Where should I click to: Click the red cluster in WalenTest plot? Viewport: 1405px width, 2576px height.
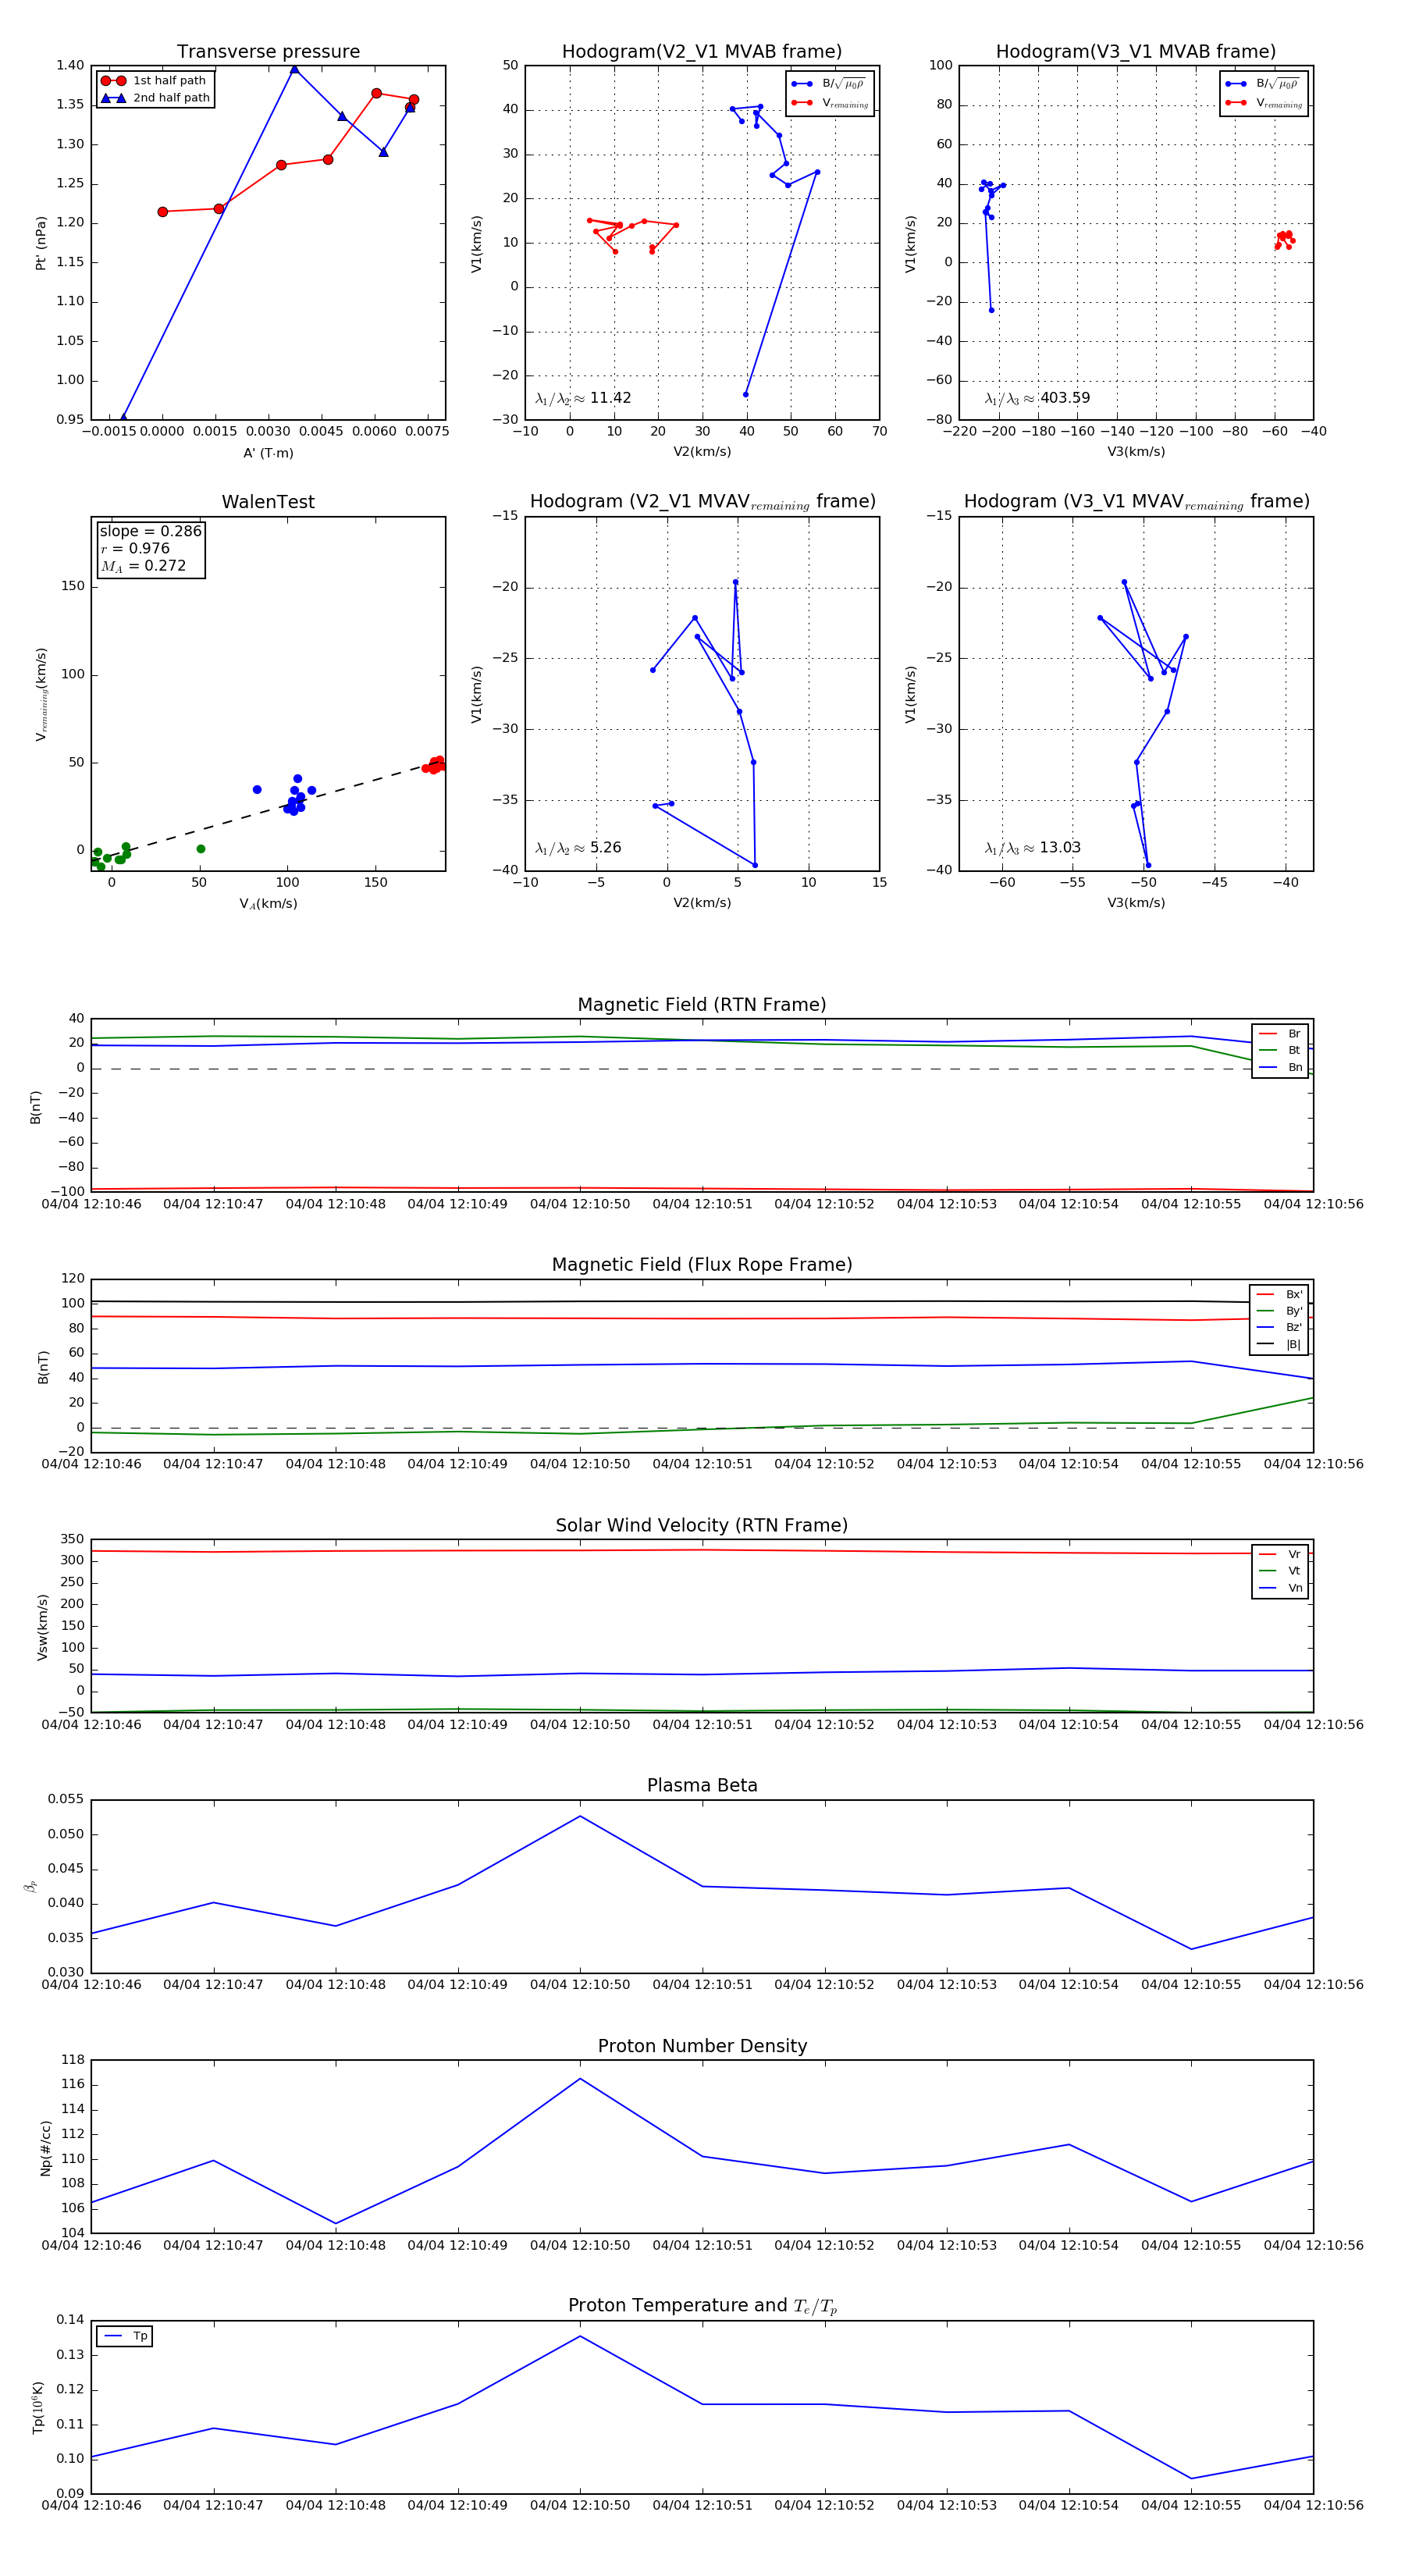coord(434,765)
